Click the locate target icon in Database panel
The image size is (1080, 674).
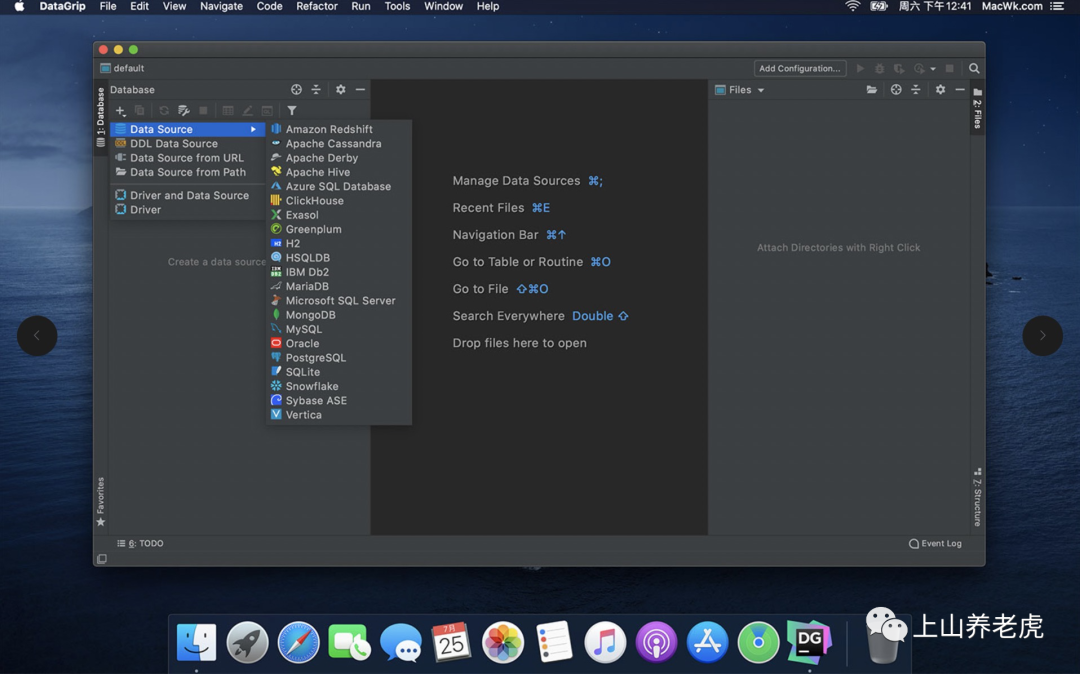296,89
